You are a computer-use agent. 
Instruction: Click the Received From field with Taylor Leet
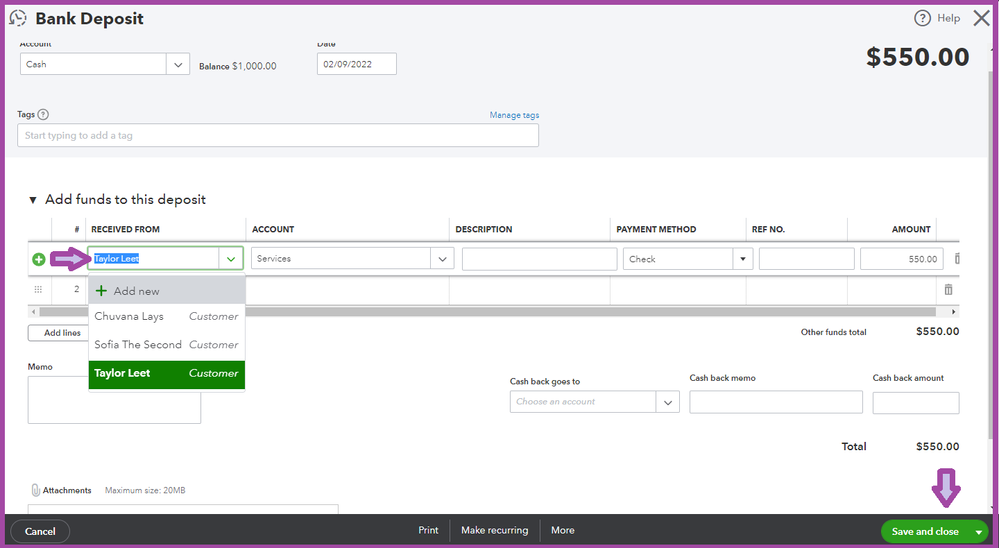[x=154, y=259]
